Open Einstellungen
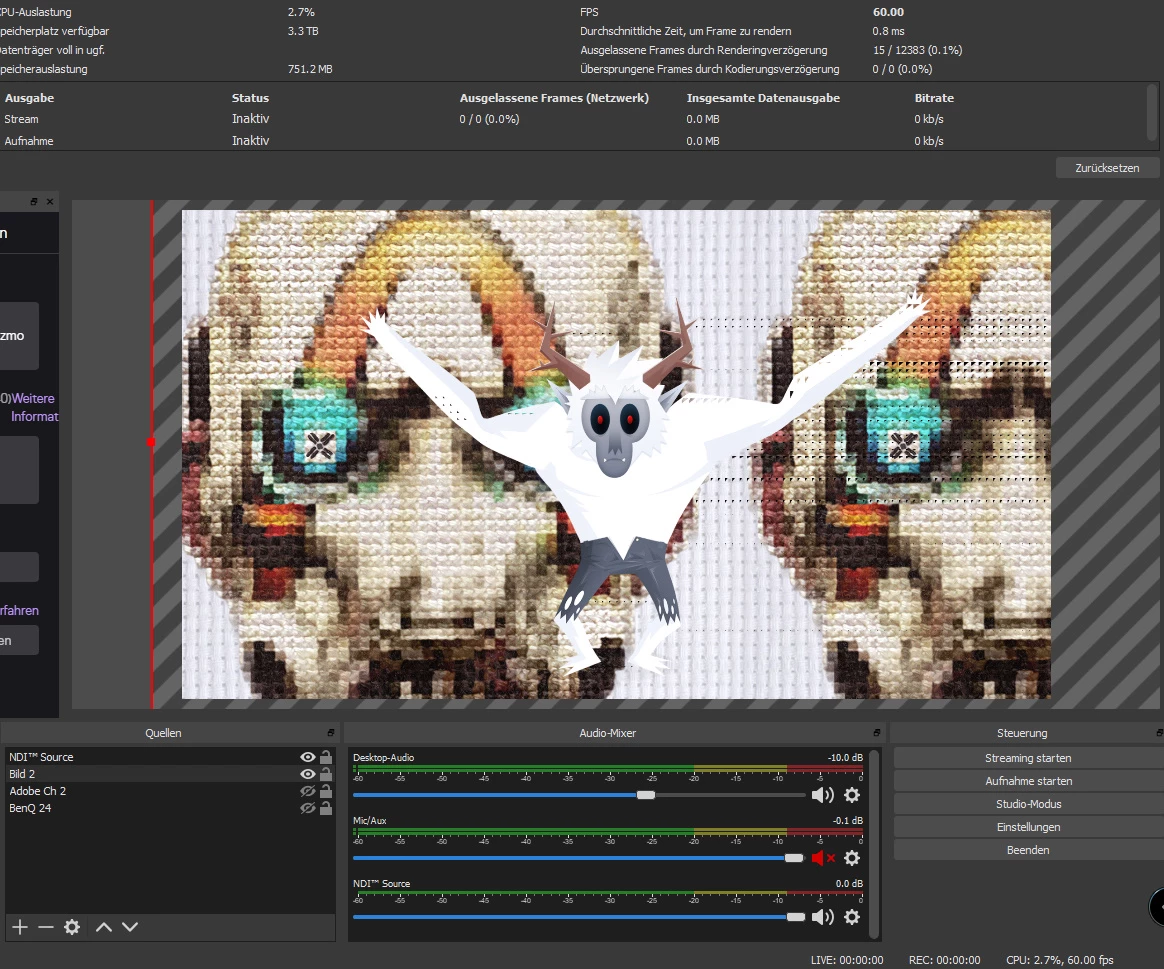The width and height of the screenshot is (1164, 969). coord(1028,827)
